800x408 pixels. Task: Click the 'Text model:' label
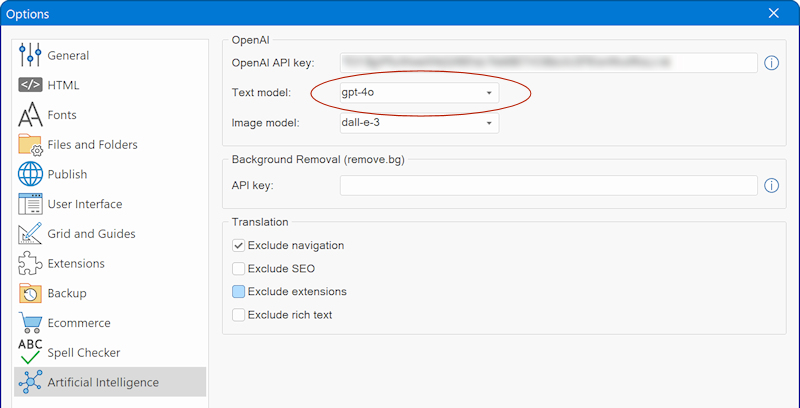pyautogui.click(x=261, y=93)
